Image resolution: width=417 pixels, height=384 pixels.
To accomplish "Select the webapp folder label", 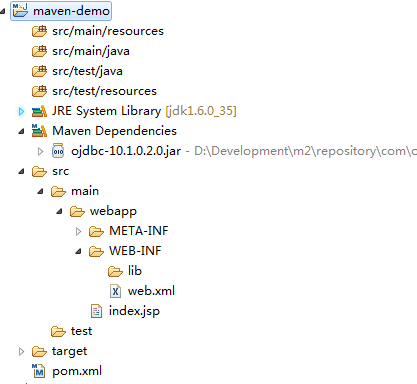I will [x=113, y=211].
